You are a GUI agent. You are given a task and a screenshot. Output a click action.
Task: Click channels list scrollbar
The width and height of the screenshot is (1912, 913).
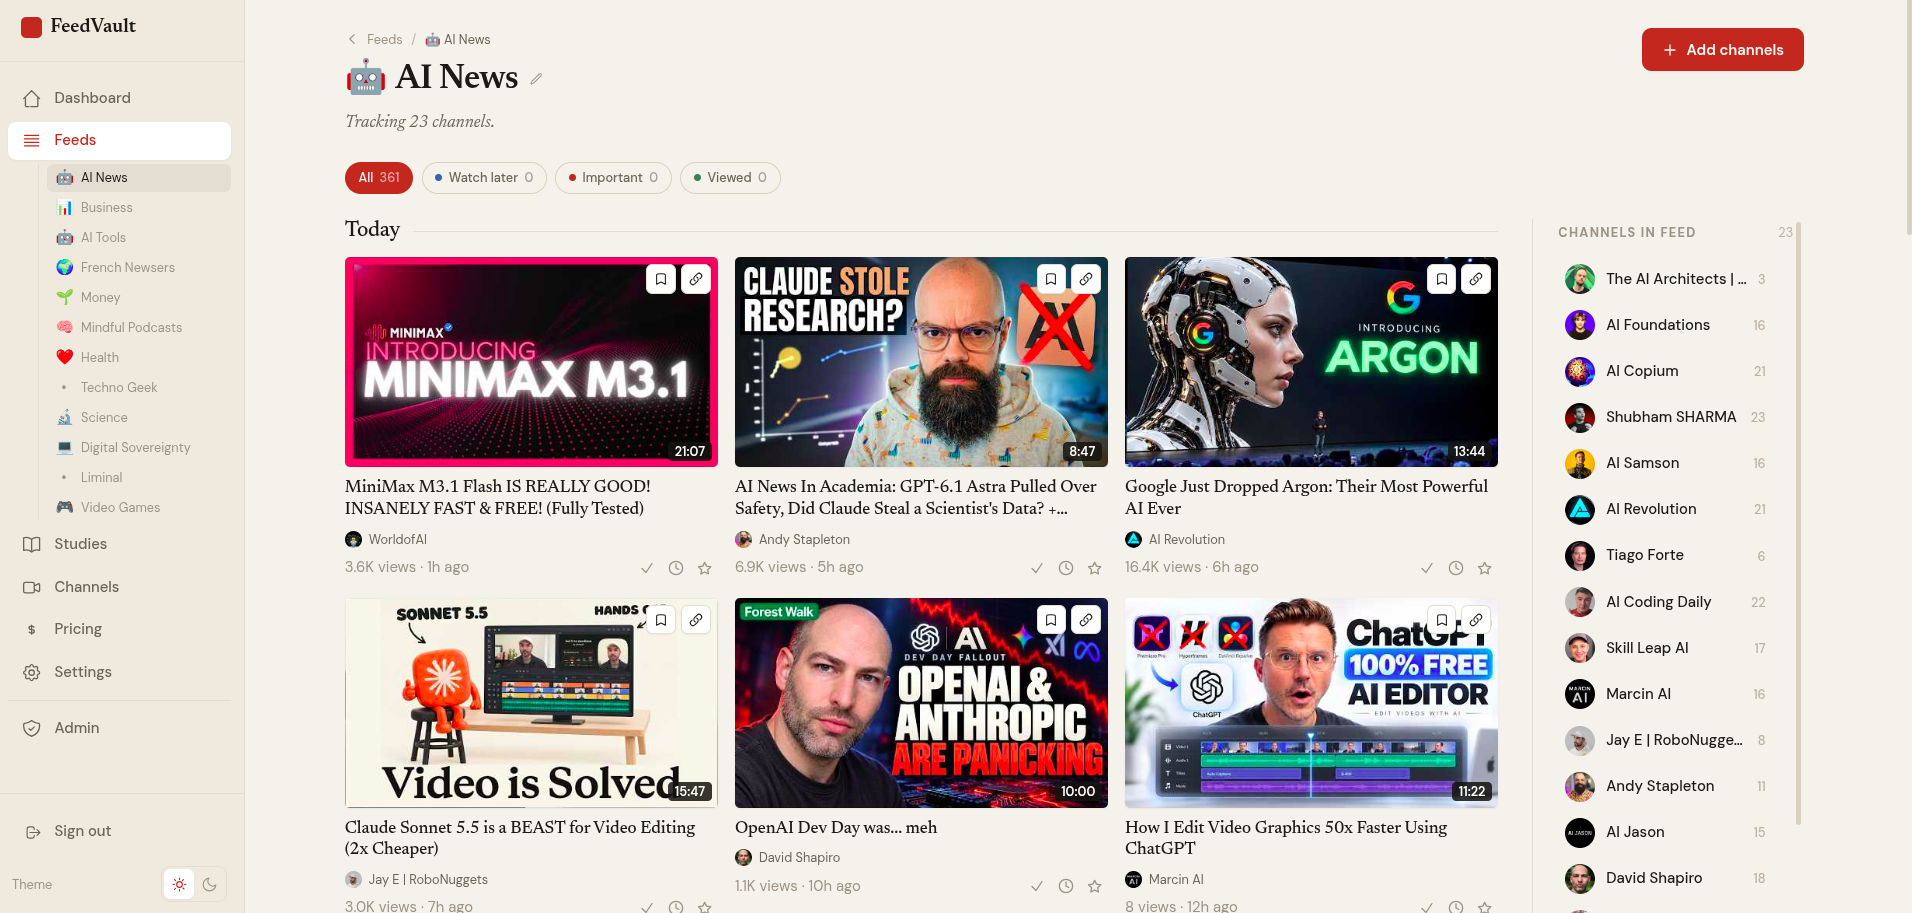coord(1798,522)
